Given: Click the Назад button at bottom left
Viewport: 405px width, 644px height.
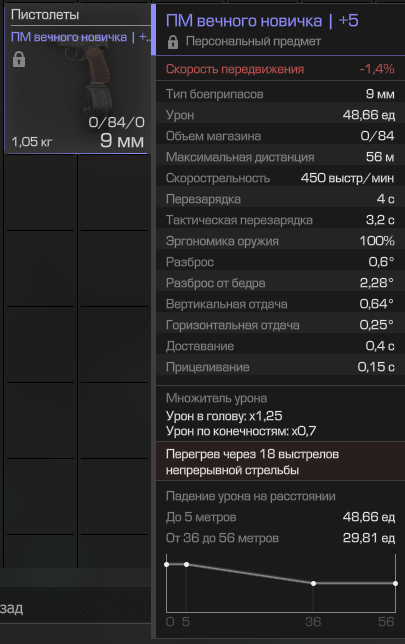Looking at the screenshot, I should point(12,608).
